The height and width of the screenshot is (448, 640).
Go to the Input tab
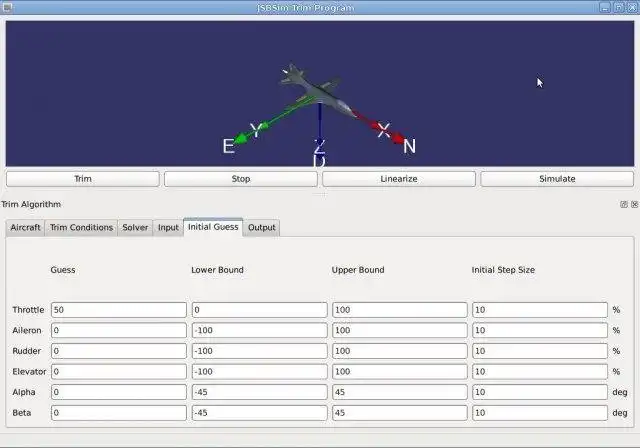click(x=168, y=228)
